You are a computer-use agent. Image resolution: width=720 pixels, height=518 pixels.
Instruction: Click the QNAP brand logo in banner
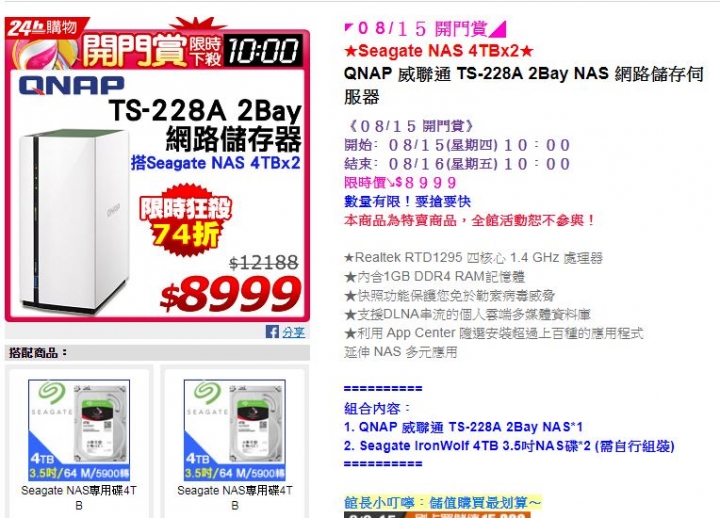[72, 85]
